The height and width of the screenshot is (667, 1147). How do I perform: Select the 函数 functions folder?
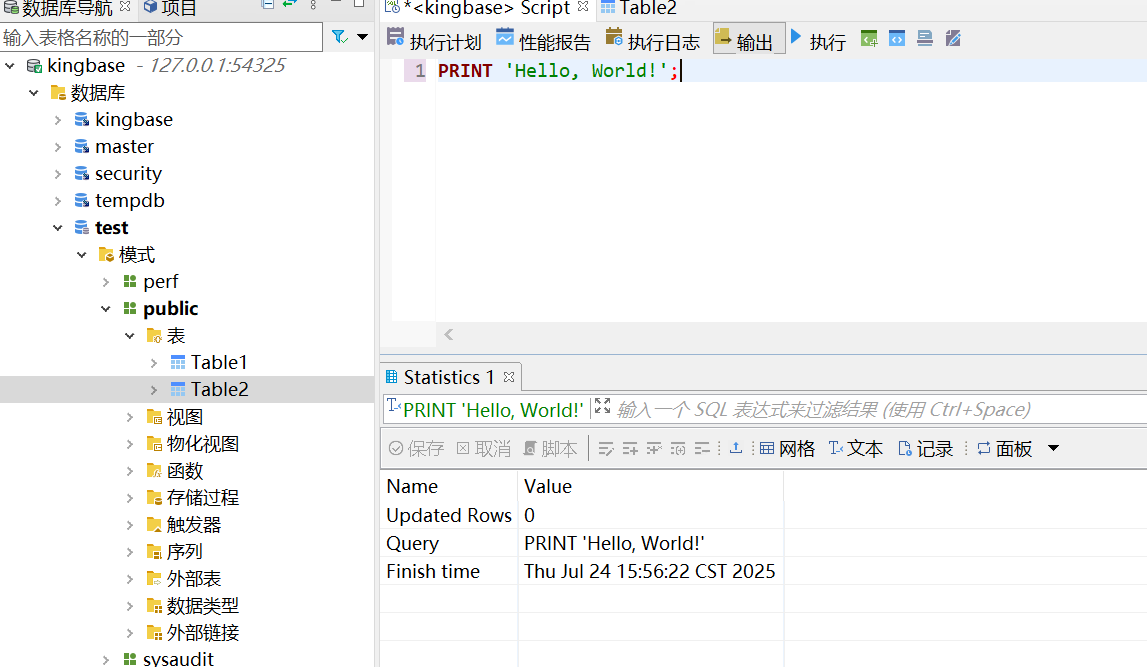(x=184, y=471)
